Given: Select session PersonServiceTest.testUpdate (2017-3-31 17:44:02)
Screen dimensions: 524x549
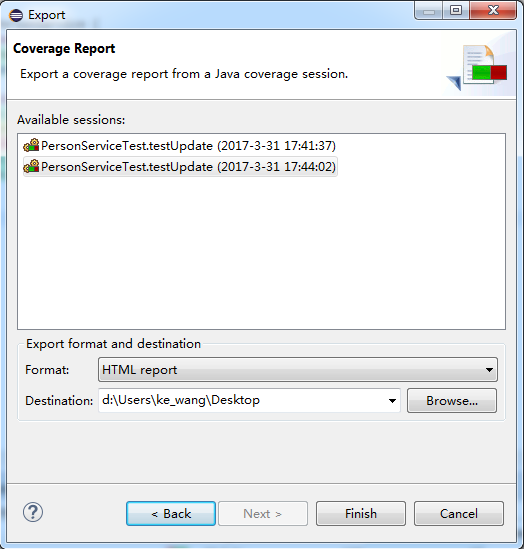Looking at the screenshot, I should click(x=180, y=167).
